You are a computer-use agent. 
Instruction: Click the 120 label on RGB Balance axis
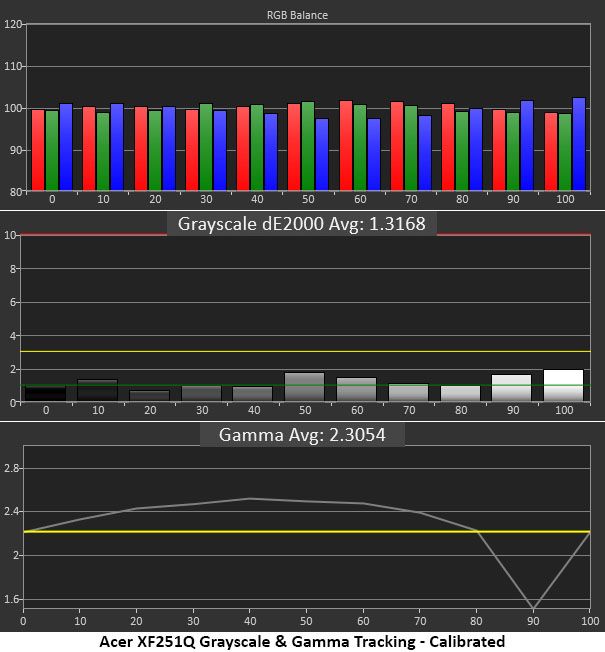[13, 24]
